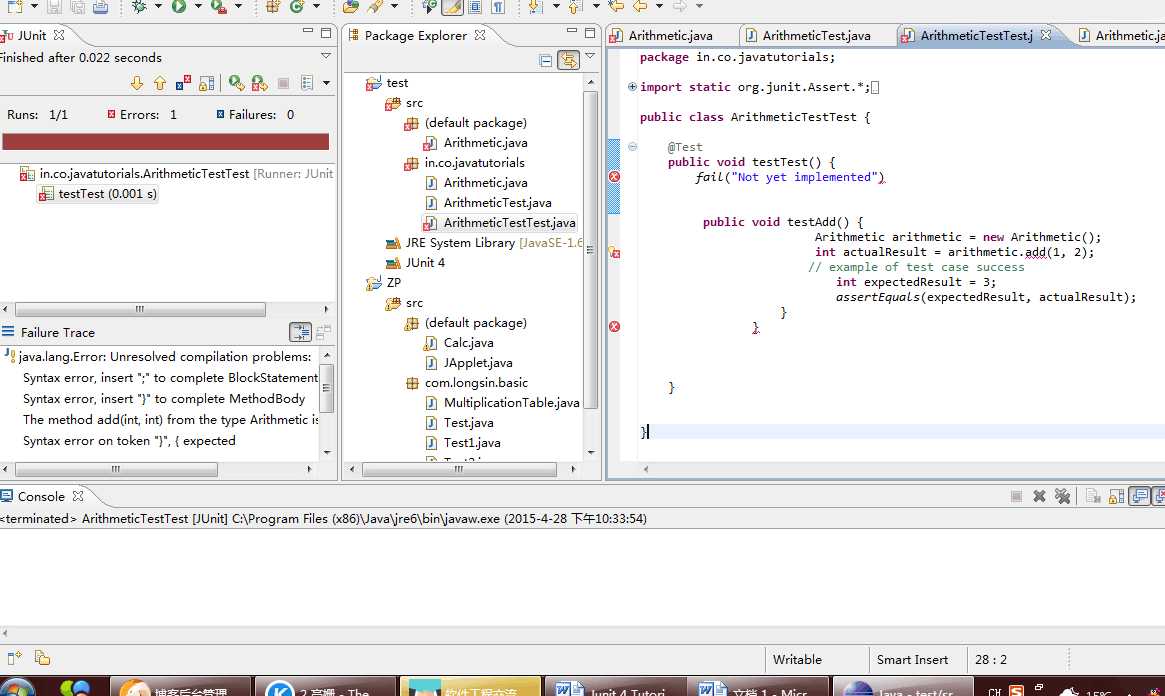Expand the folded import statement
The height and width of the screenshot is (696, 1165).
pos(632,87)
